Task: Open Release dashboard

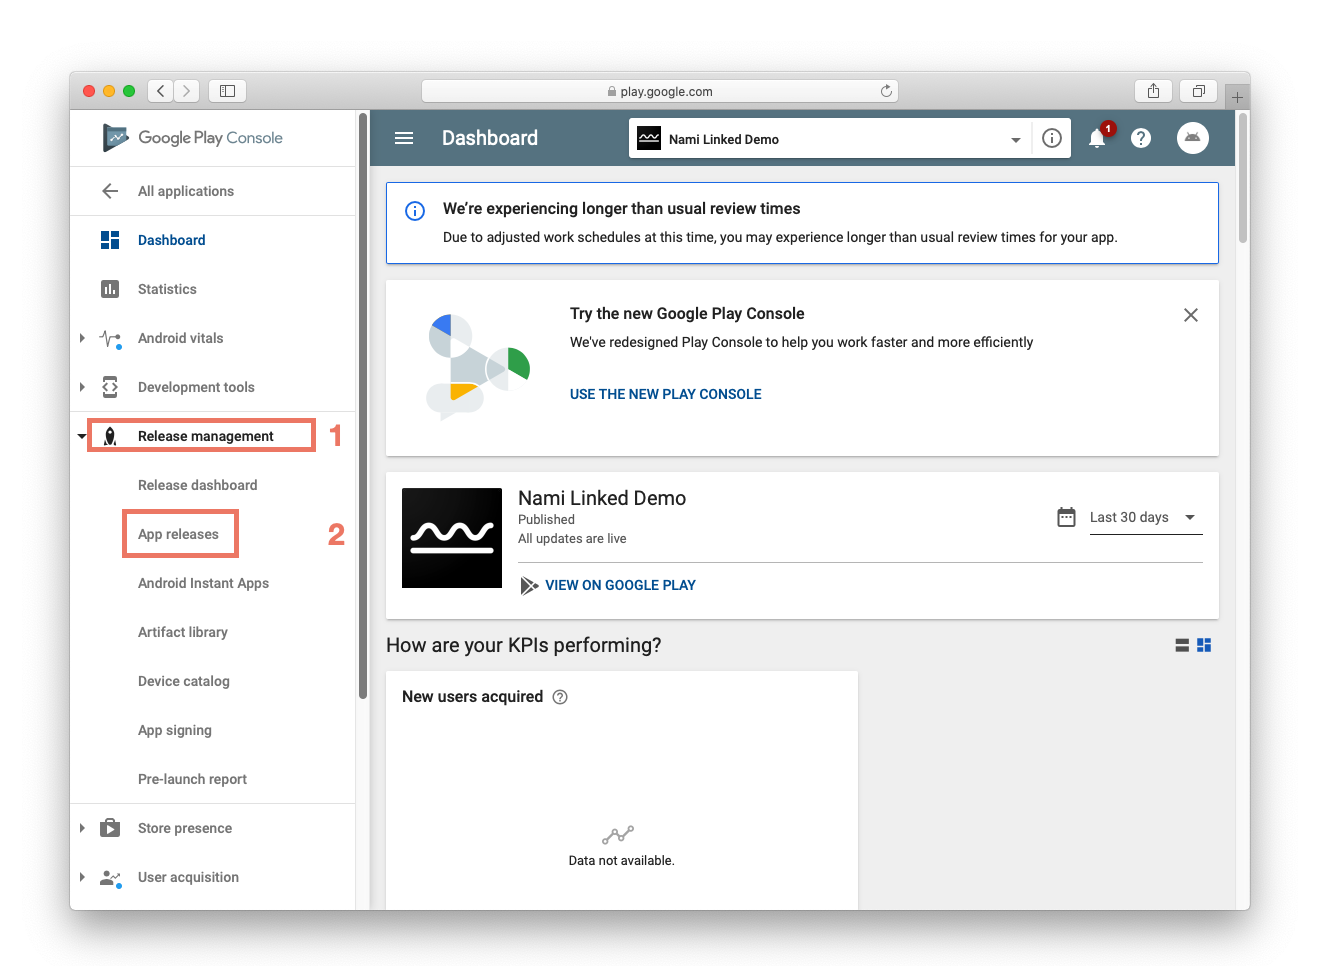Action: [x=197, y=485]
